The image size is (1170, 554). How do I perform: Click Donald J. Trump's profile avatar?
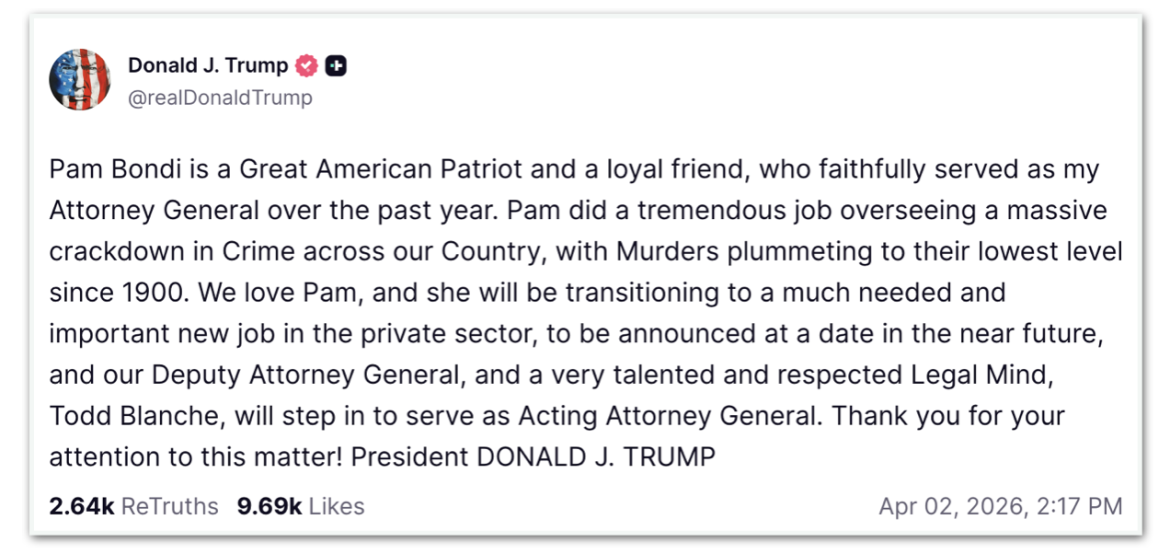pyautogui.click(x=79, y=79)
